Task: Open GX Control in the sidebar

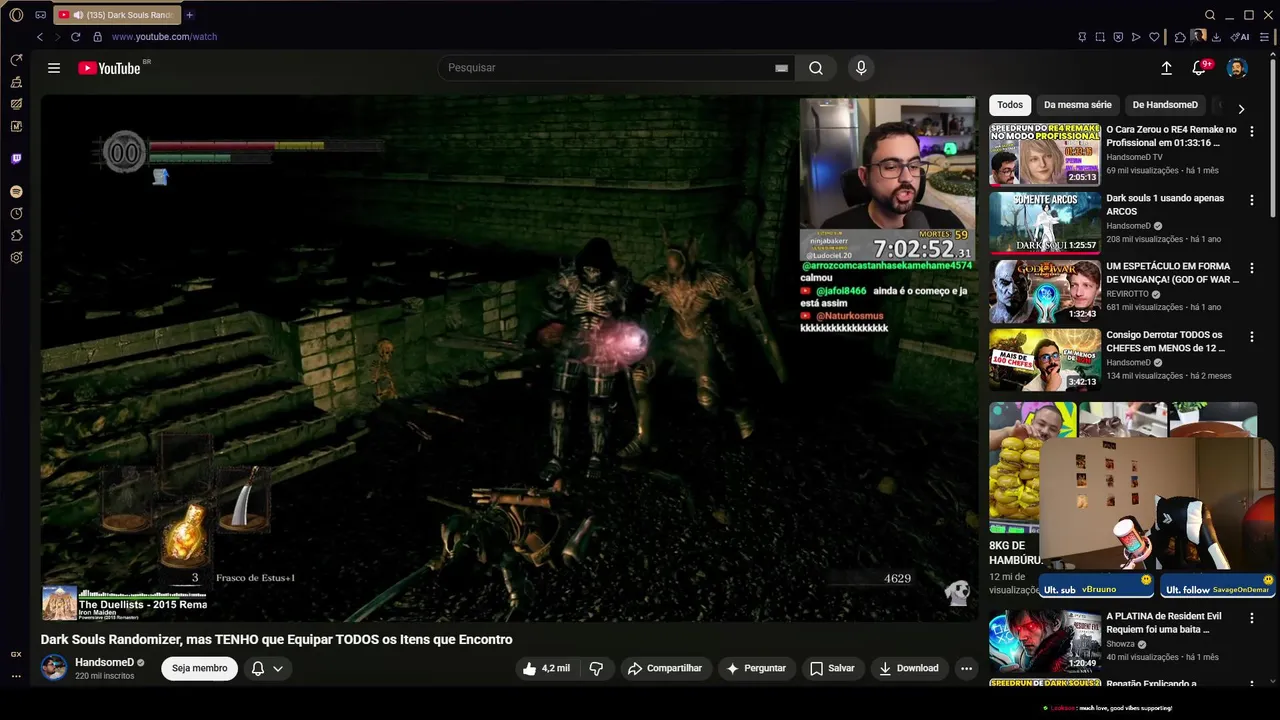Action: [16, 60]
